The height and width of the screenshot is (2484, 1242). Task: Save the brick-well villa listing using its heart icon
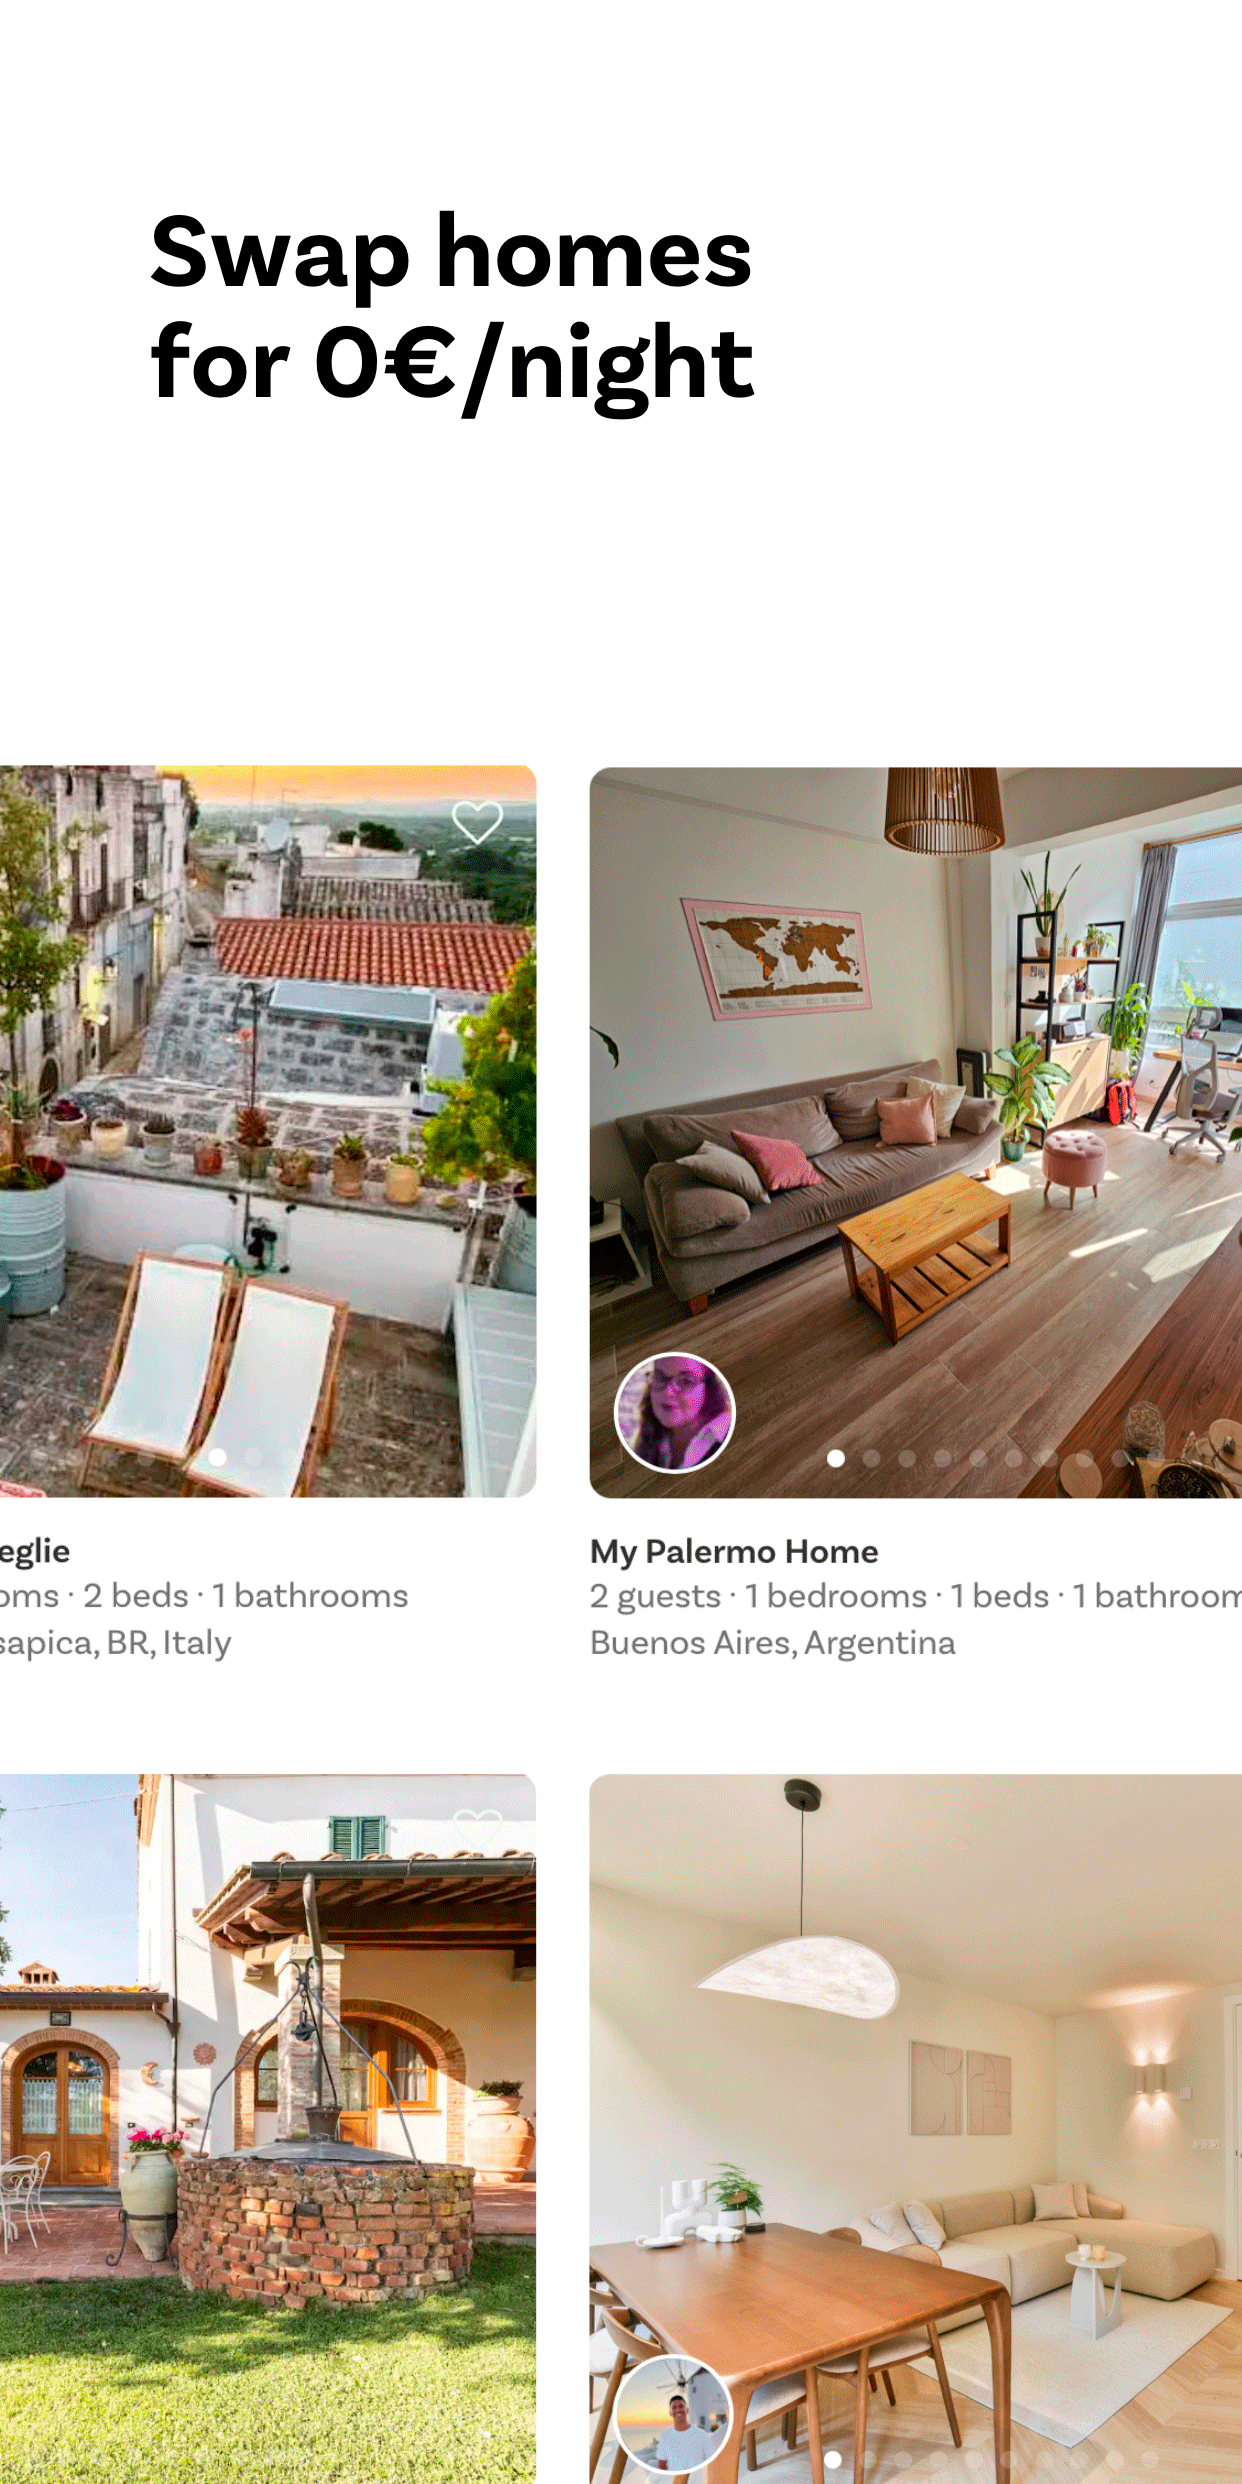(477, 1831)
